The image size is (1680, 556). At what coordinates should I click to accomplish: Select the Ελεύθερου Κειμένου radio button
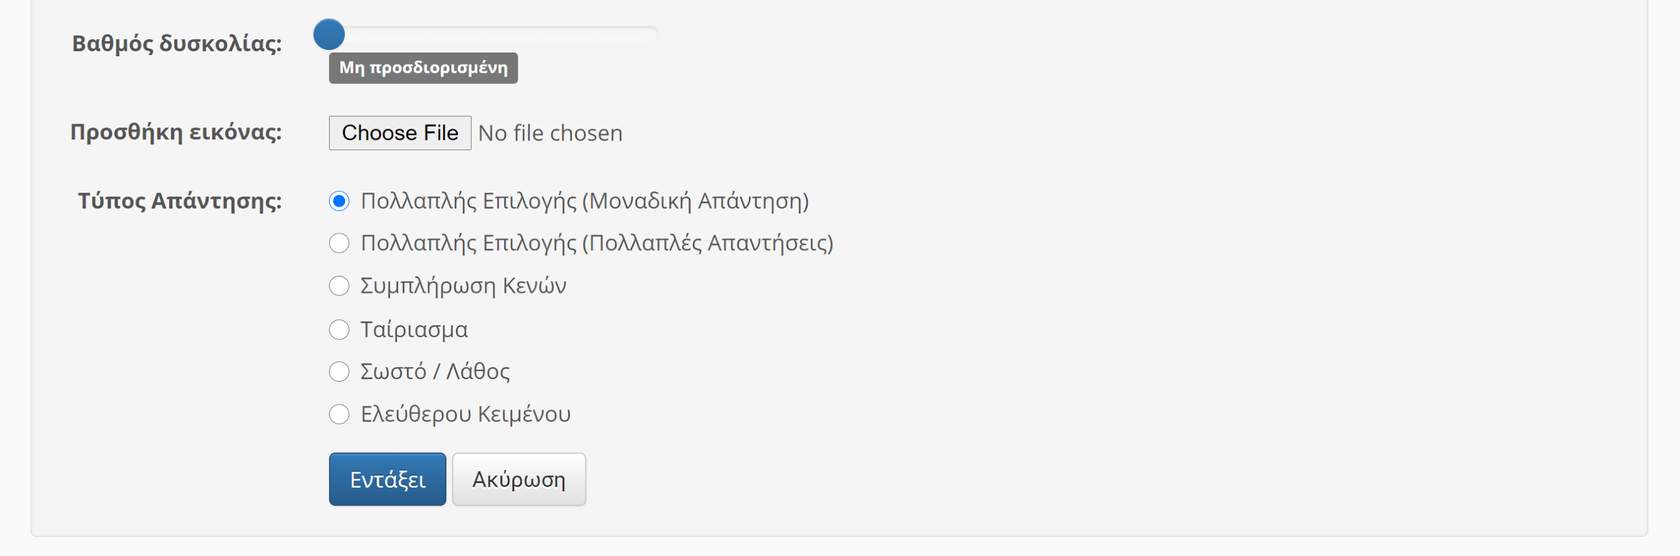tap(339, 414)
